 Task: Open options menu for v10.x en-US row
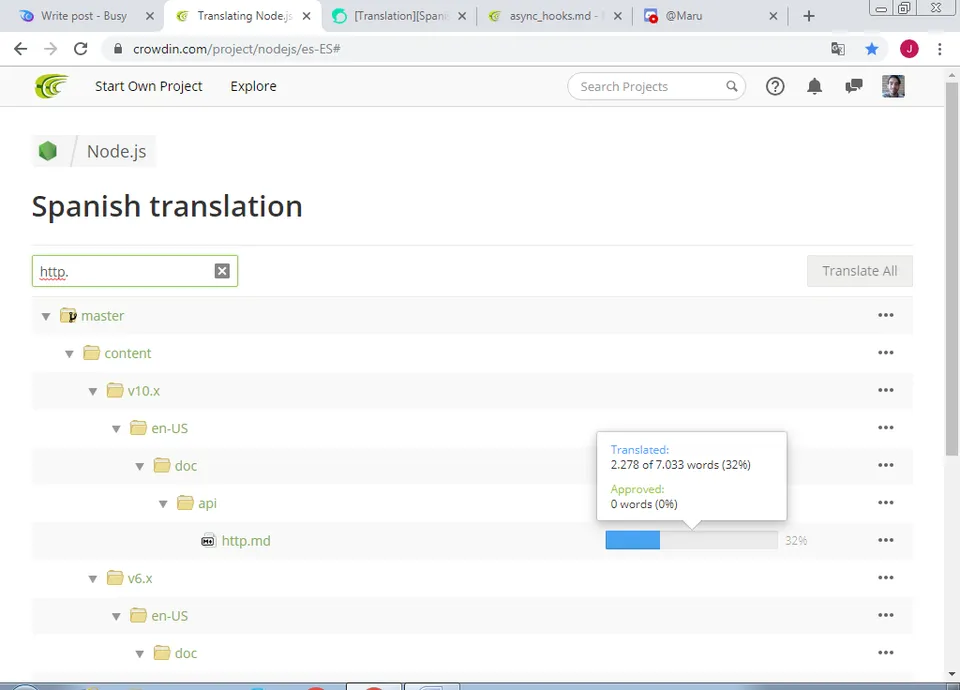(886, 427)
